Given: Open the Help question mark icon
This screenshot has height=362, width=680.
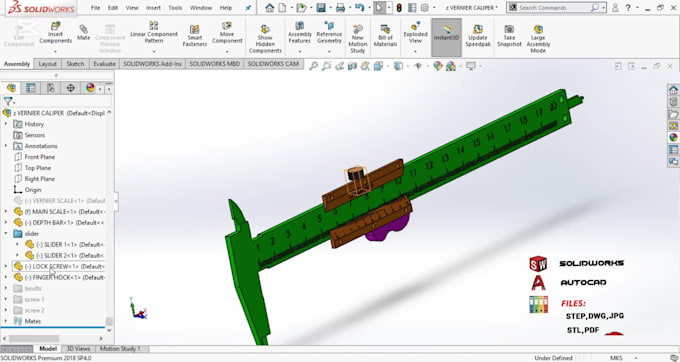Looking at the screenshot, I should tap(628, 8).
